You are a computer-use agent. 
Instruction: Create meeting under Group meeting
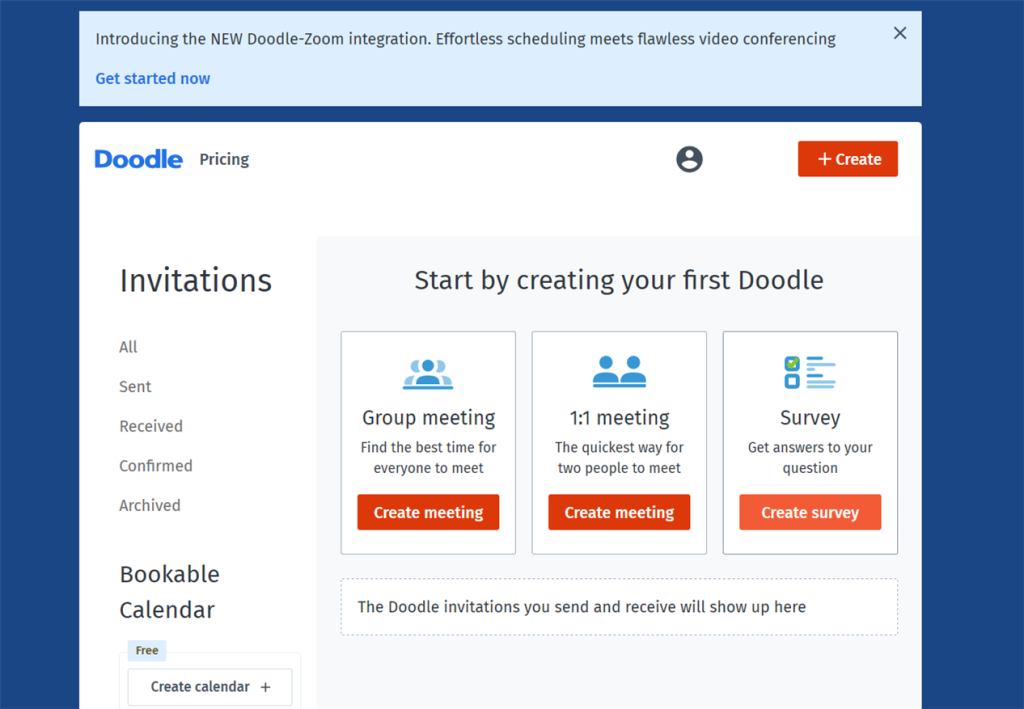428,512
